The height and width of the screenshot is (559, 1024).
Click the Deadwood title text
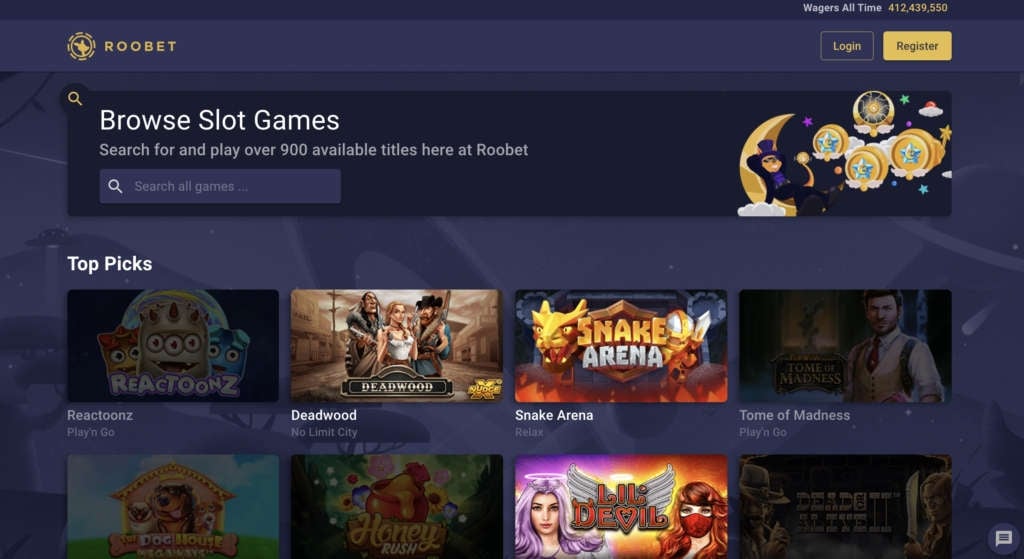(324, 415)
